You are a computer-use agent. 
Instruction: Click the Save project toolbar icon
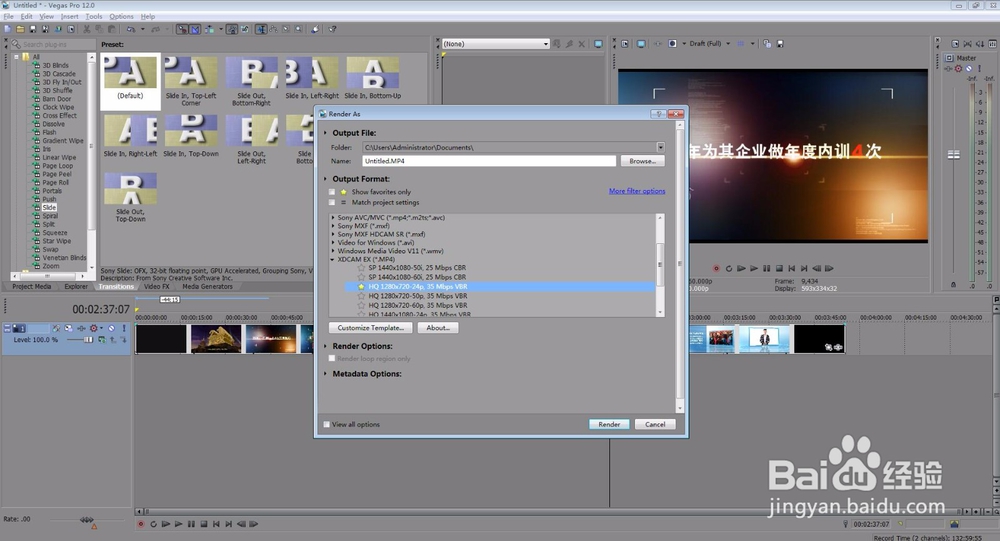click(x=33, y=29)
